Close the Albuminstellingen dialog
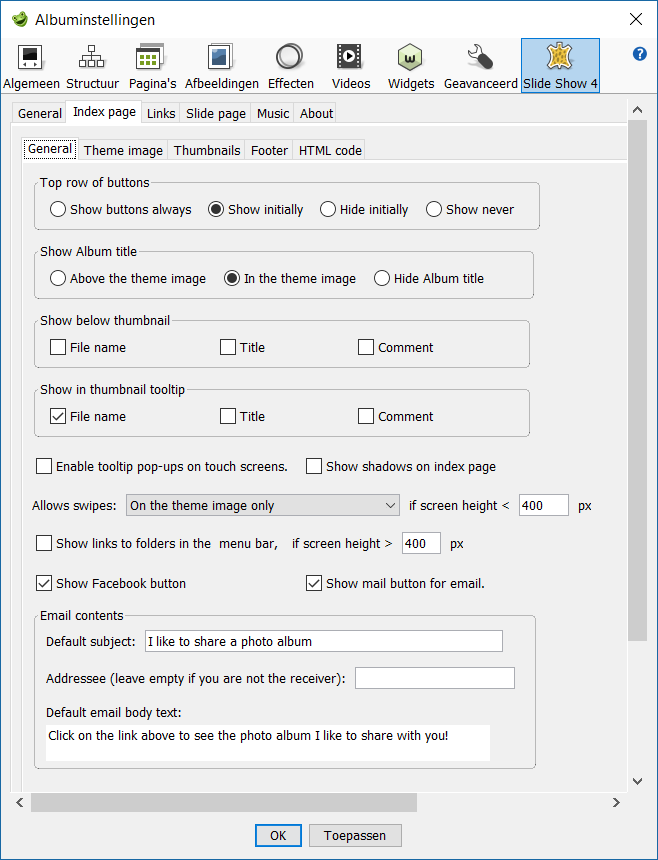The width and height of the screenshot is (658, 860). [636, 19]
